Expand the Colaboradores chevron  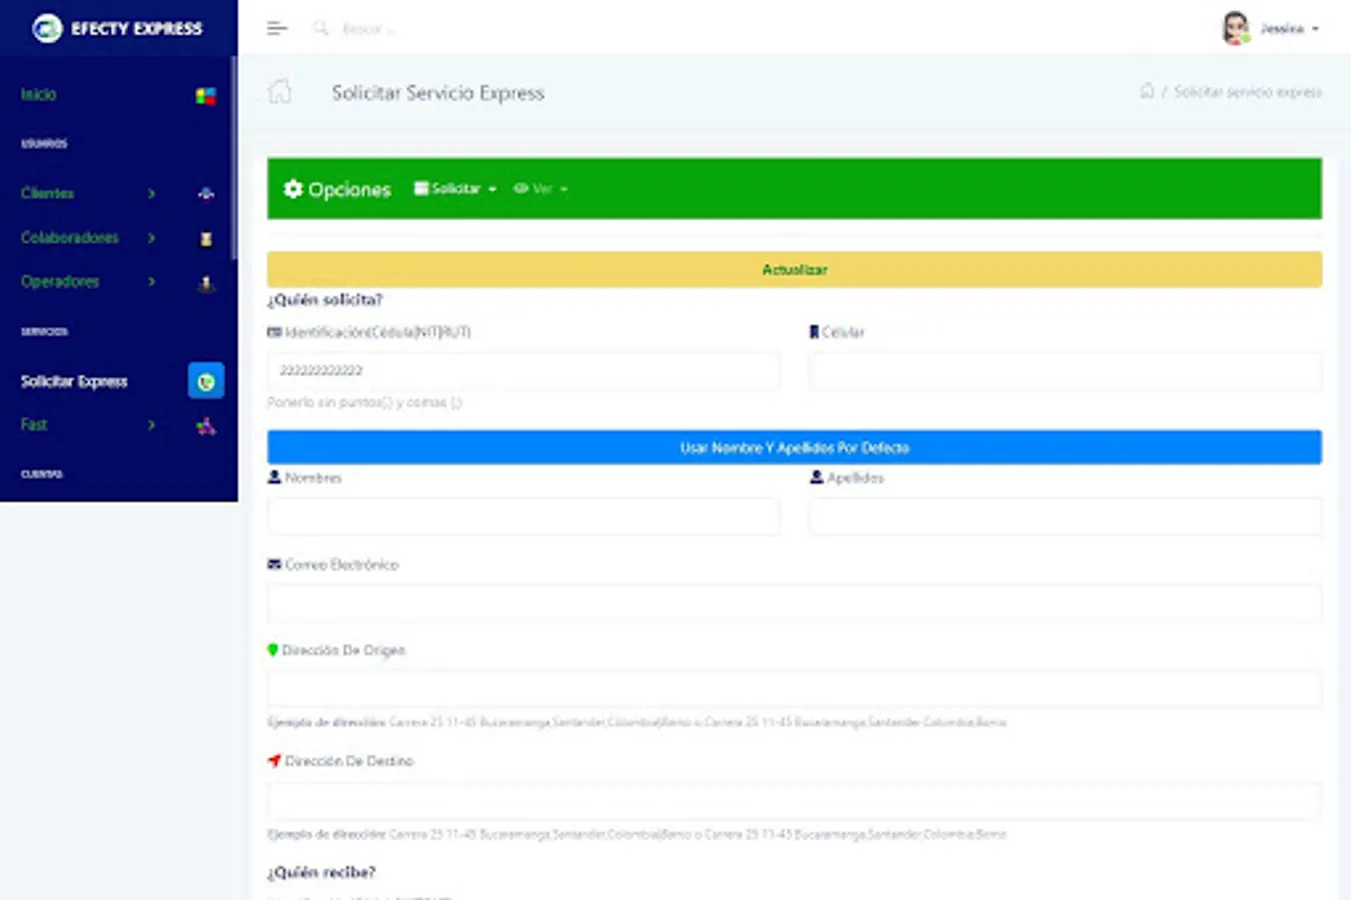151,238
